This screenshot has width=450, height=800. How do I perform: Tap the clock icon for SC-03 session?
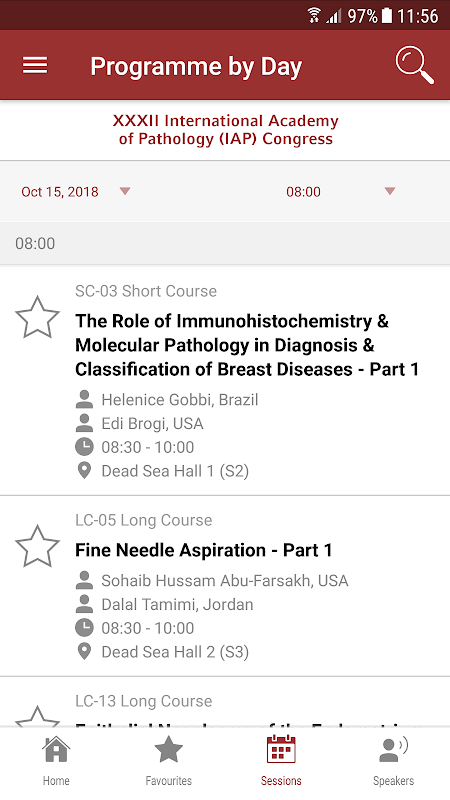[84, 447]
